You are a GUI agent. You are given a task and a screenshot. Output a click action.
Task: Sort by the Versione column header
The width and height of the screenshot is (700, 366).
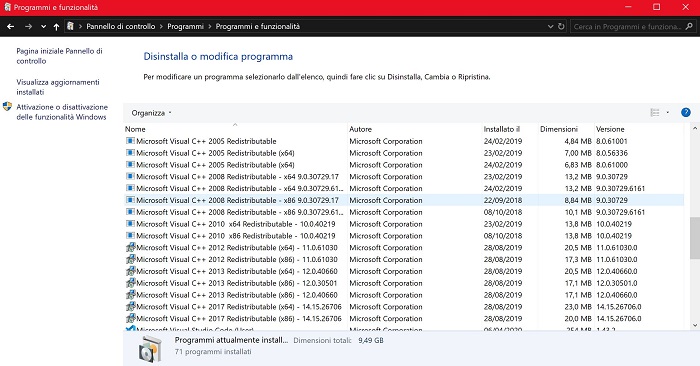coord(638,129)
